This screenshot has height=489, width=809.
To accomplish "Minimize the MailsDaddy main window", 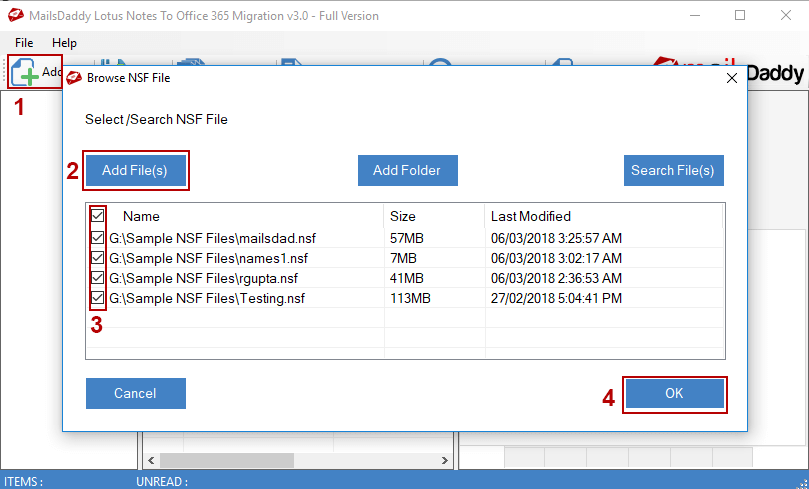I will (x=695, y=15).
